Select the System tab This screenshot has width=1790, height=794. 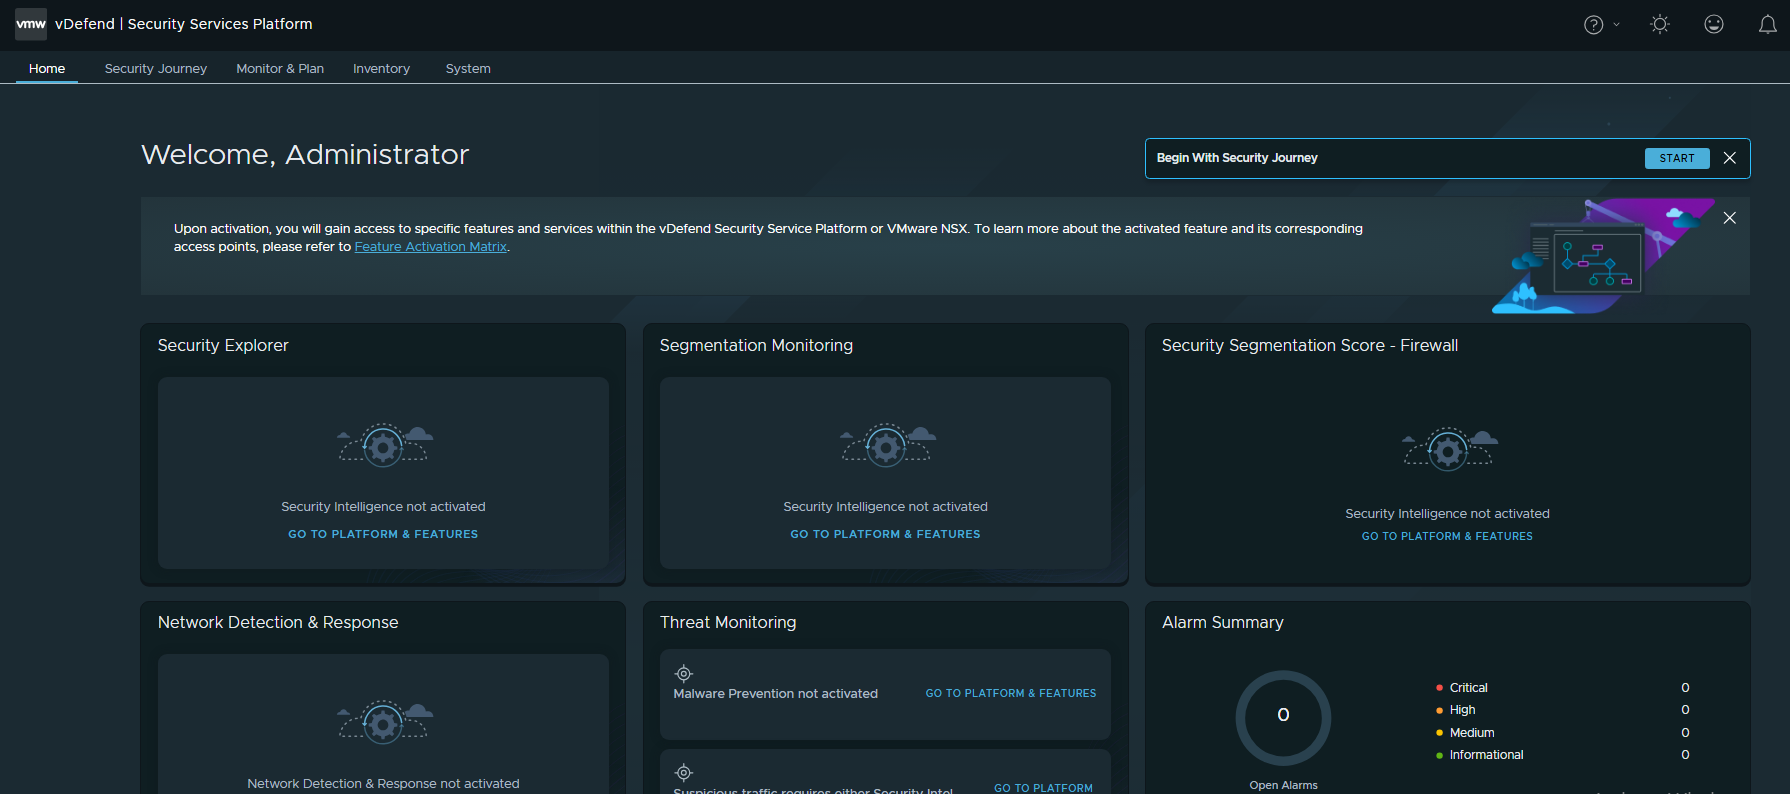point(468,69)
